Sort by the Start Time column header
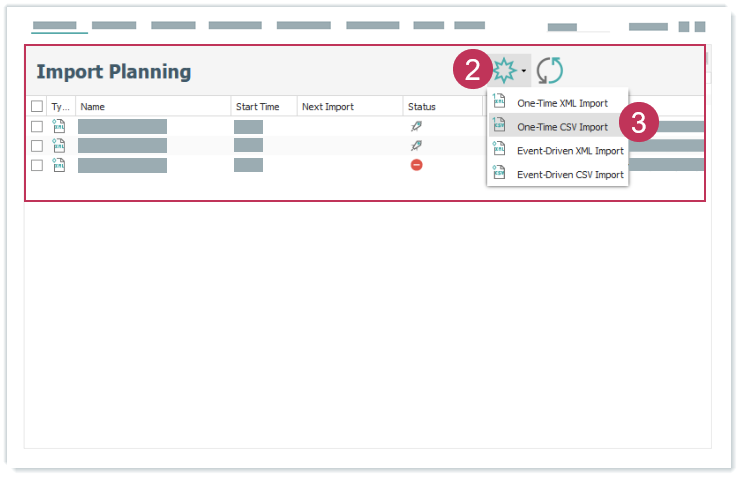741x478 pixels. click(x=264, y=107)
